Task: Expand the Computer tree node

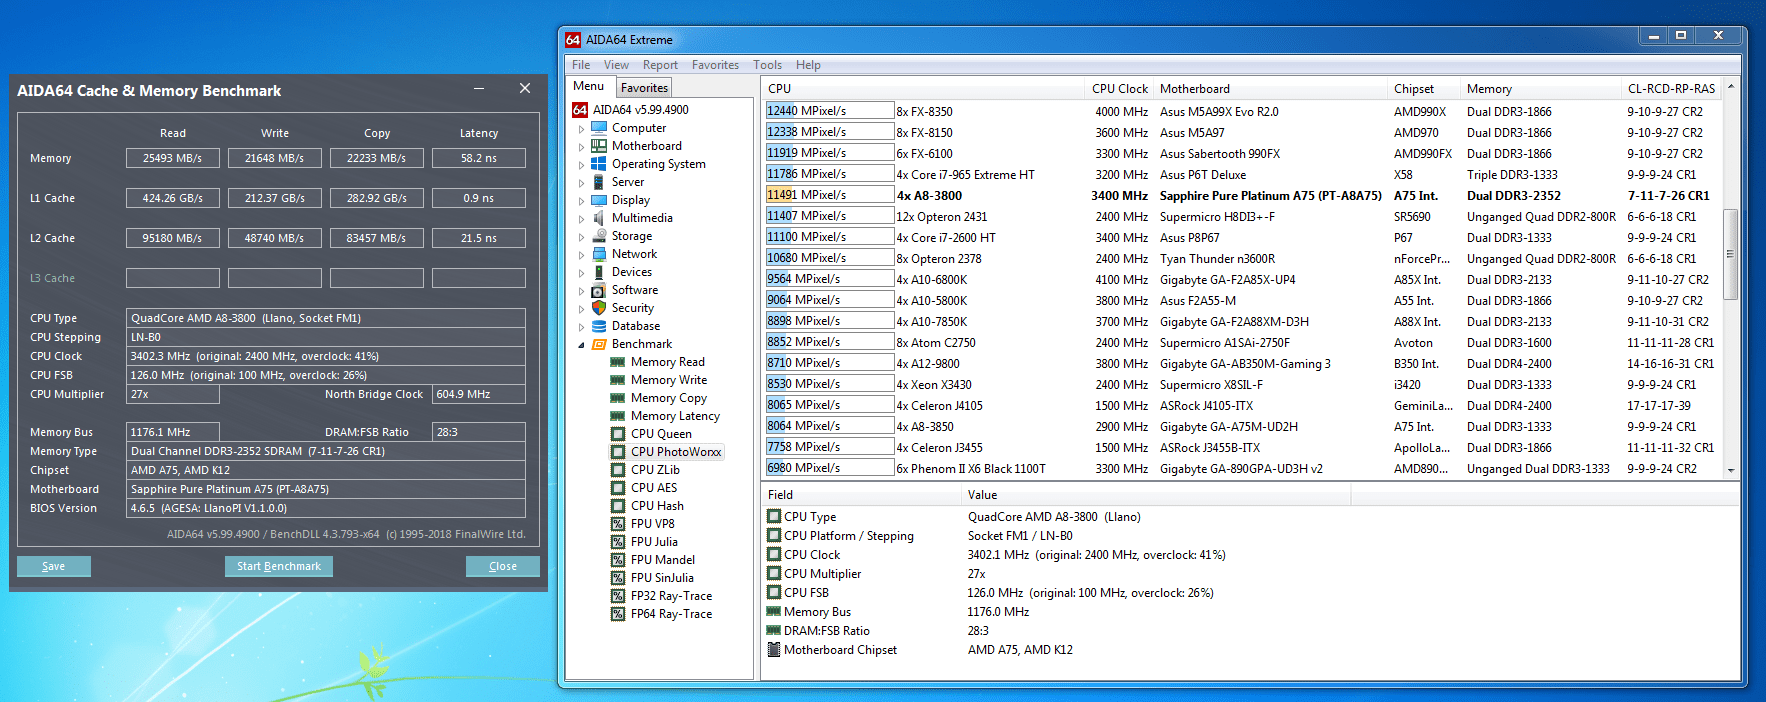Action: point(581,129)
